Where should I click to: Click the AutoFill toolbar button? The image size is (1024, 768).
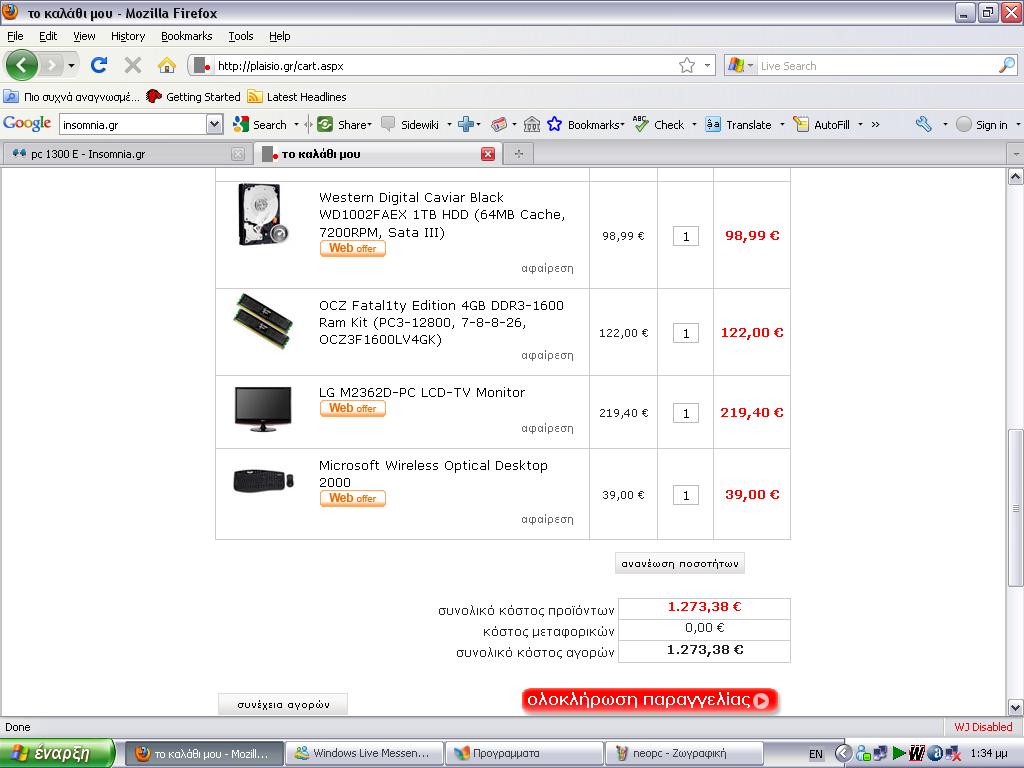click(822, 125)
